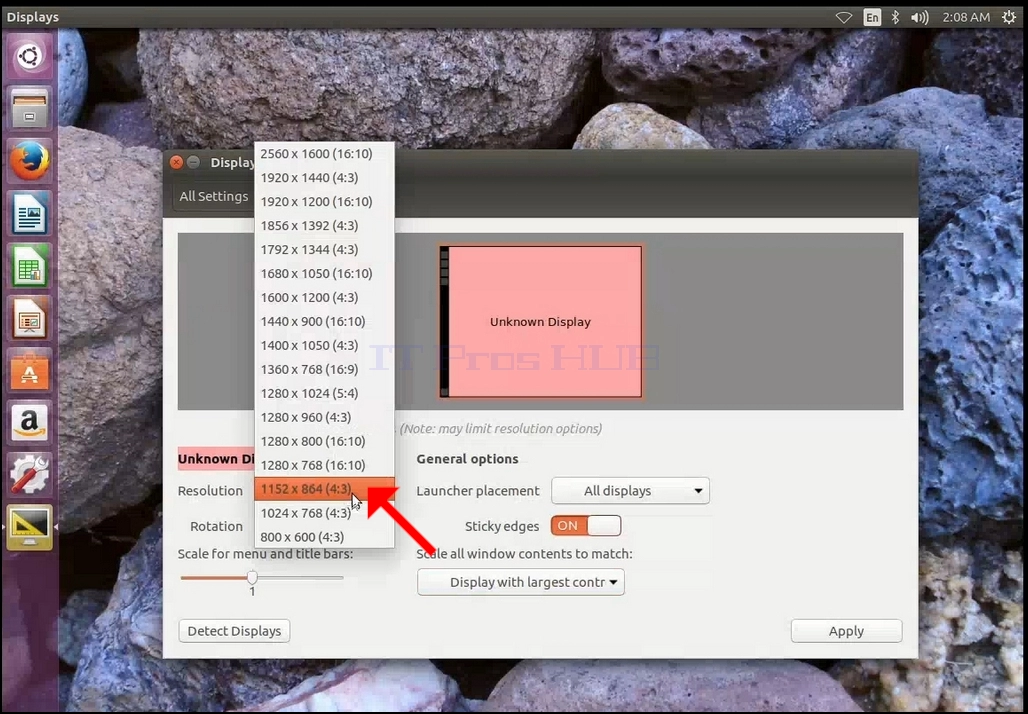
Task: Choose 1920 x 1200 (16:10) resolution
Action: click(325, 201)
